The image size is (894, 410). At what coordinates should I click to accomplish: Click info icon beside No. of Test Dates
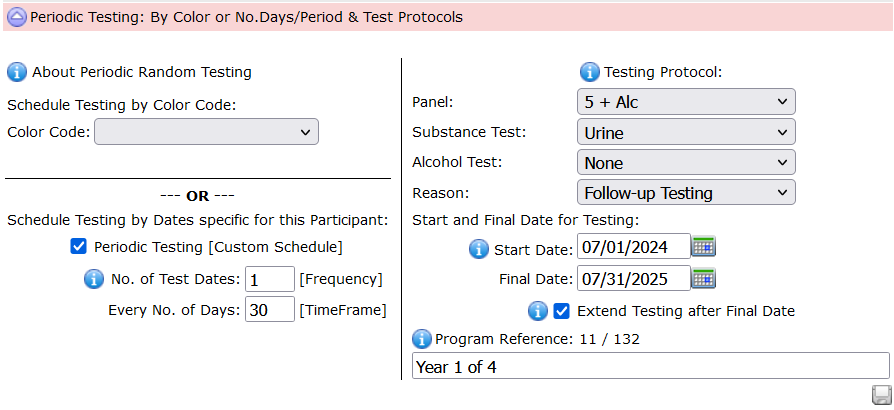click(x=94, y=279)
